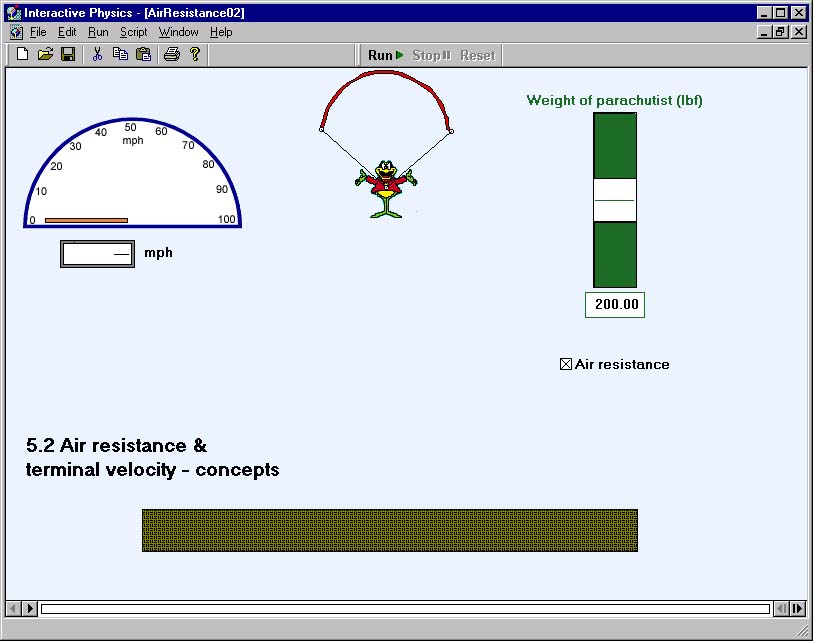The image size is (813, 641).
Task: Minimize the Interactive Physics application window
Action: [x=764, y=12]
